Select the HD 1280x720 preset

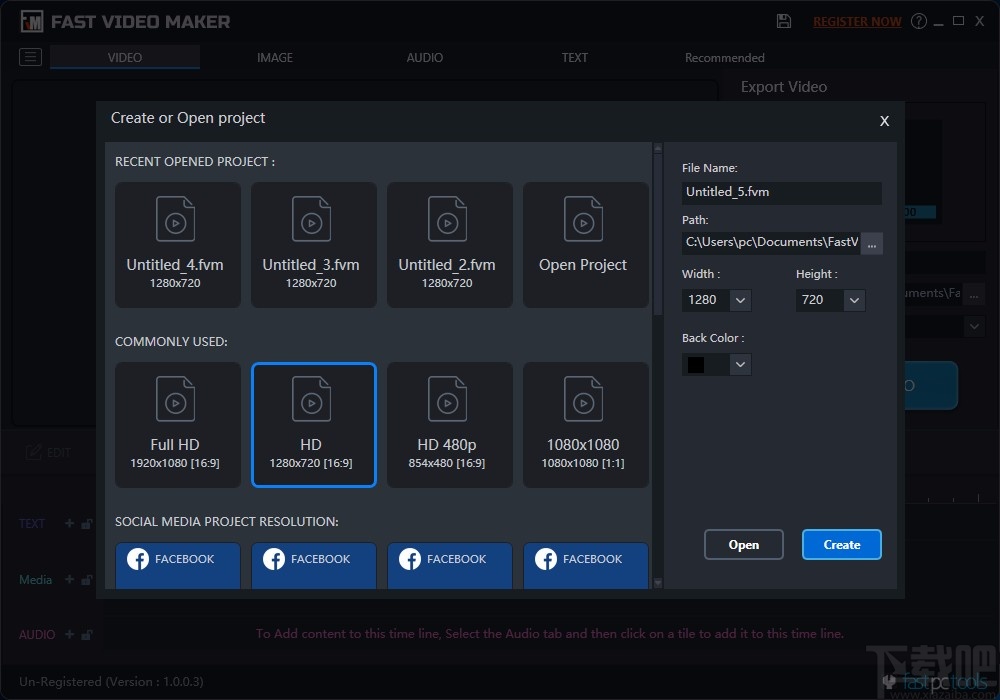pyautogui.click(x=314, y=425)
